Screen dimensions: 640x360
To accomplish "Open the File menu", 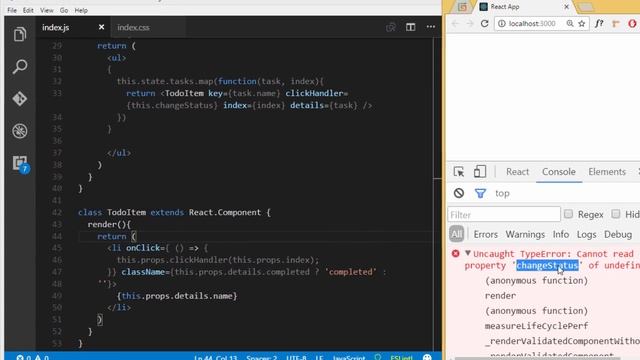I will 12,10.
